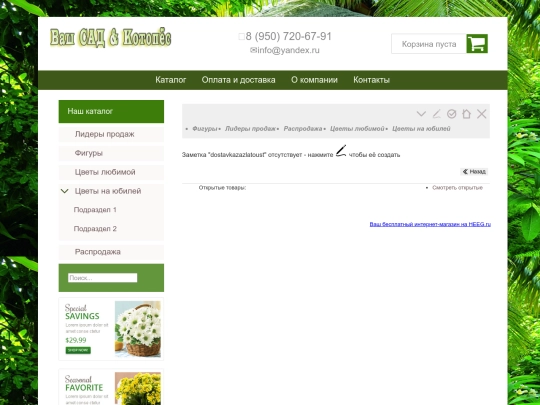Open the HEEG.ru free shop link
This screenshot has height=405, width=540.
[x=430, y=224]
